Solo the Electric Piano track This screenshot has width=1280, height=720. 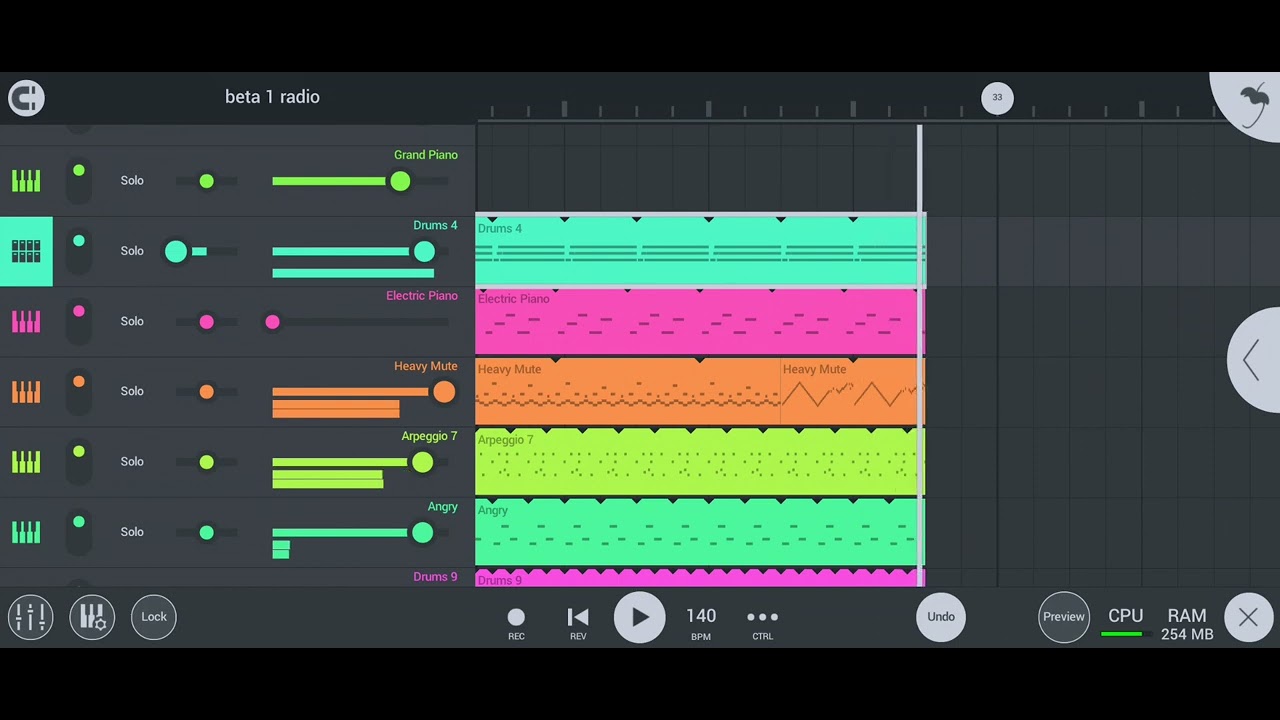(x=132, y=321)
